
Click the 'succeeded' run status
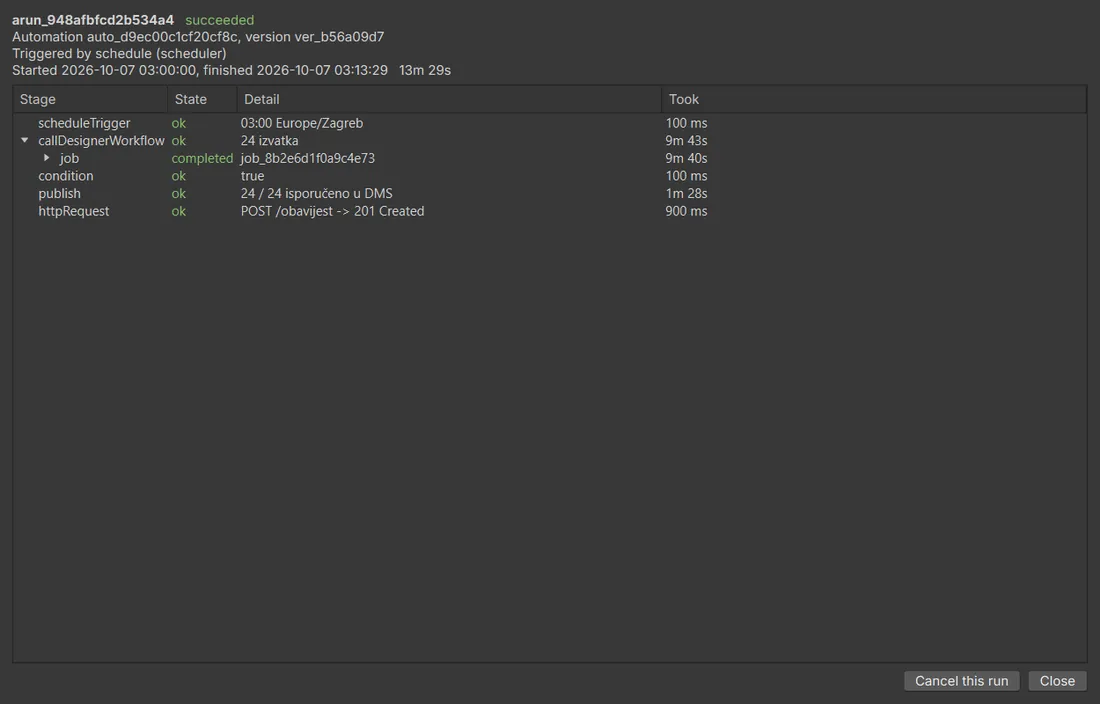tap(220, 20)
